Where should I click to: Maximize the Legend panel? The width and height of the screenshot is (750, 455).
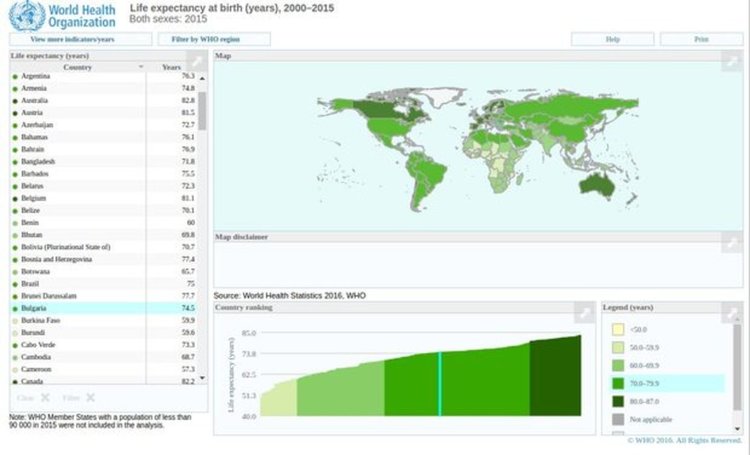click(x=732, y=313)
